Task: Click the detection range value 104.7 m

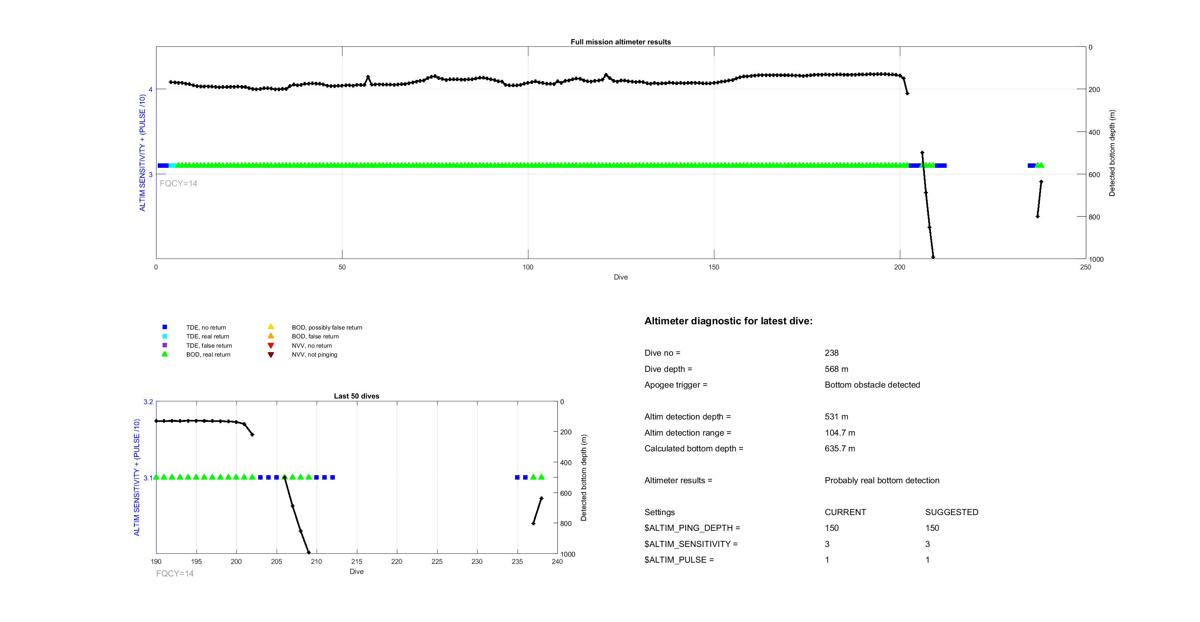Action: coord(840,433)
